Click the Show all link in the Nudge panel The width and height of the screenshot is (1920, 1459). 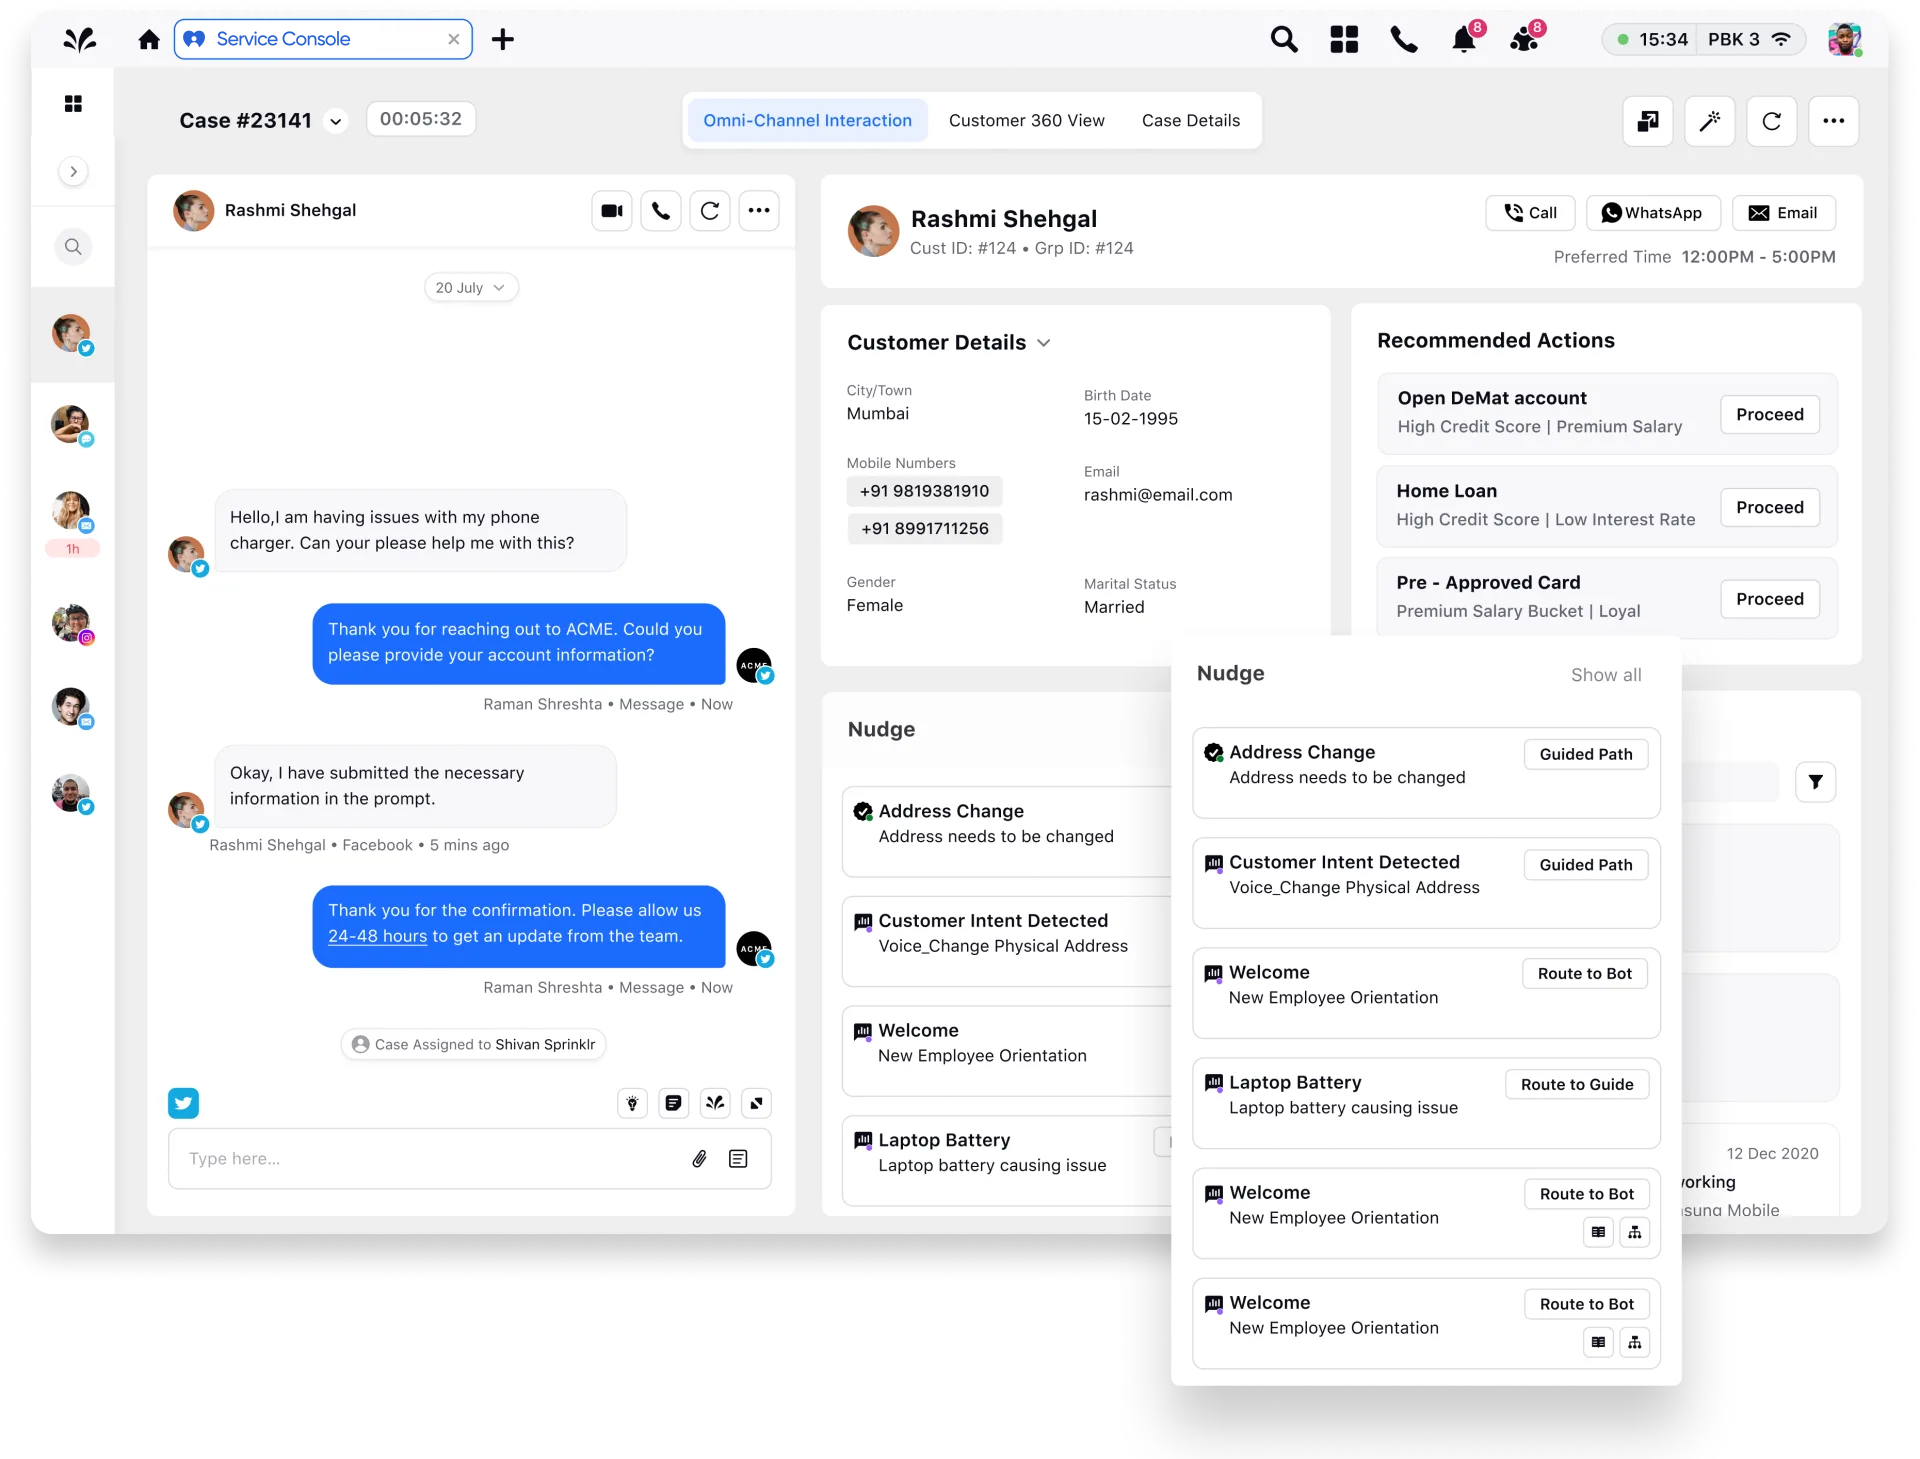(x=1605, y=675)
